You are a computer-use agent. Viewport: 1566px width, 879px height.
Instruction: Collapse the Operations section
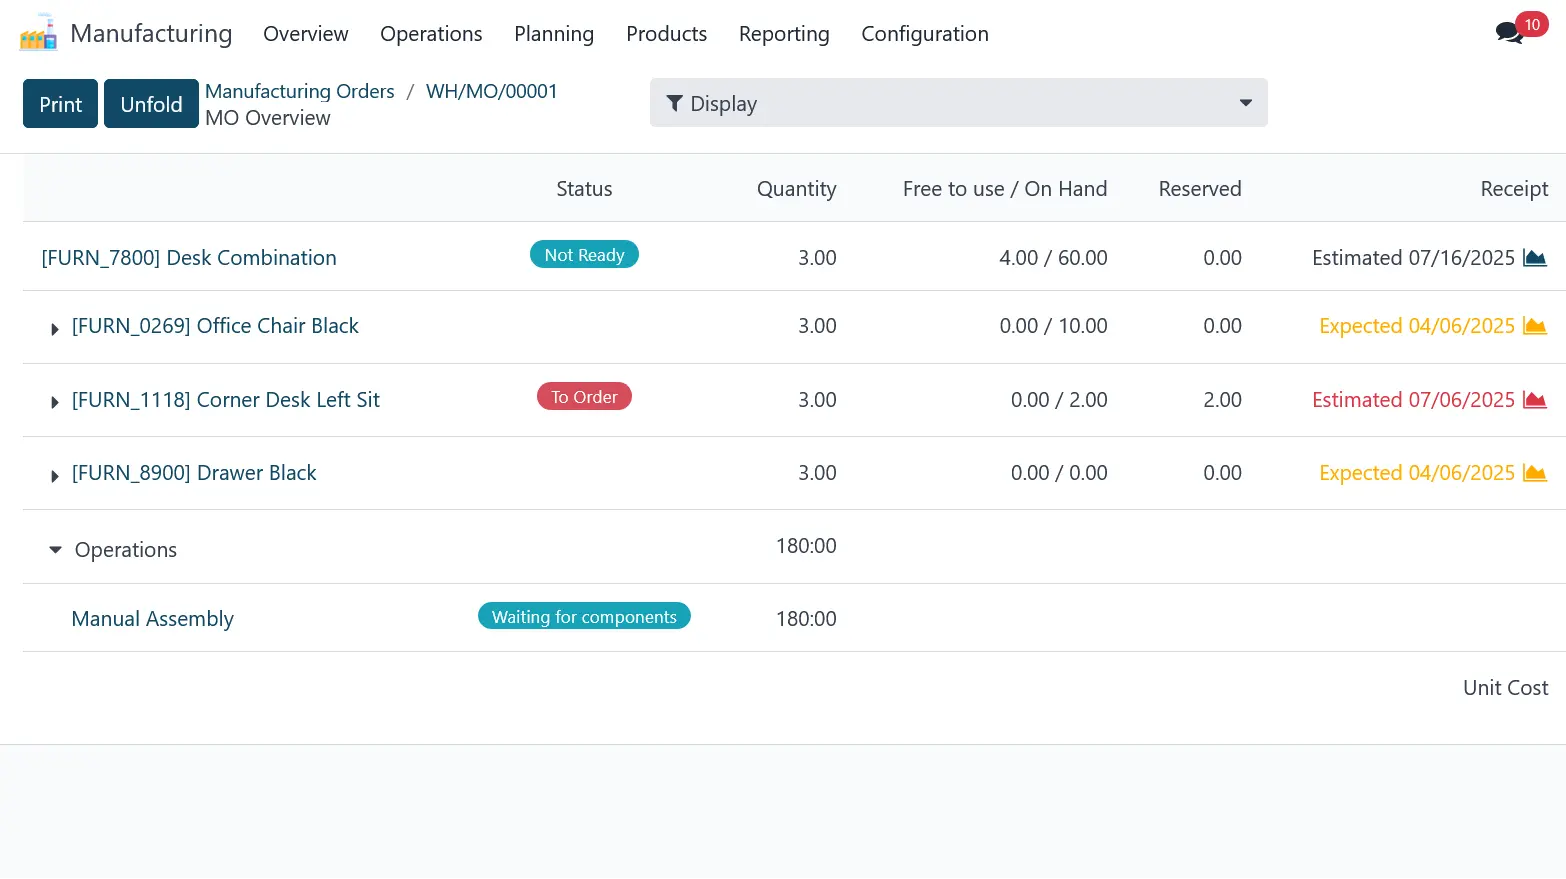coord(56,550)
